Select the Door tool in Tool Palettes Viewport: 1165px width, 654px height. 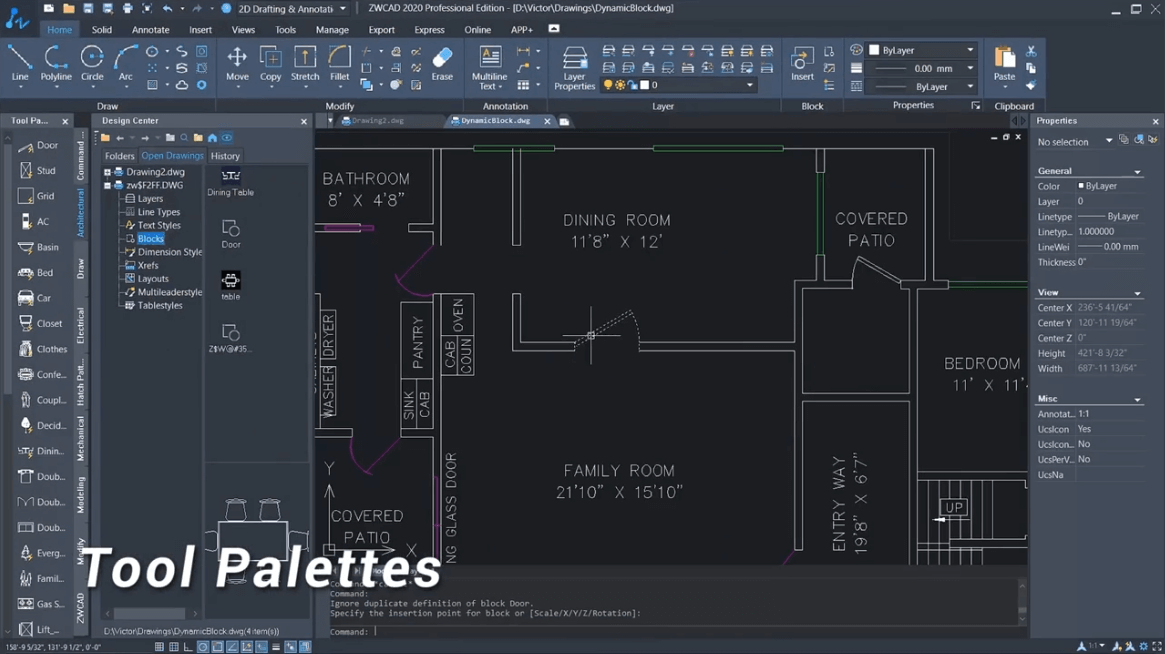click(x=39, y=146)
